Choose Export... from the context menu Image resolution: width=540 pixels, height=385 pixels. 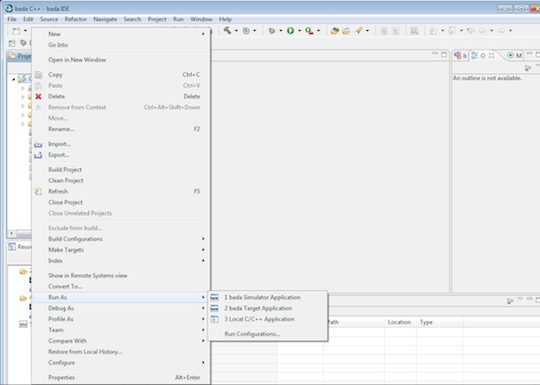pyautogui.click(x=121, y=155)
